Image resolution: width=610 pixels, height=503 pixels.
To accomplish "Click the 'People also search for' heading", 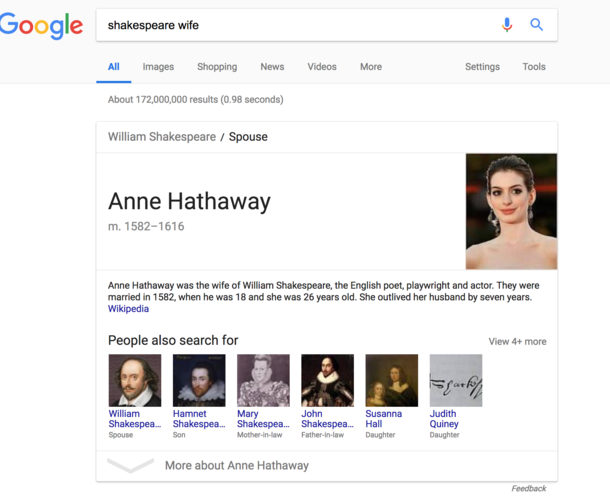I will 173,340.
